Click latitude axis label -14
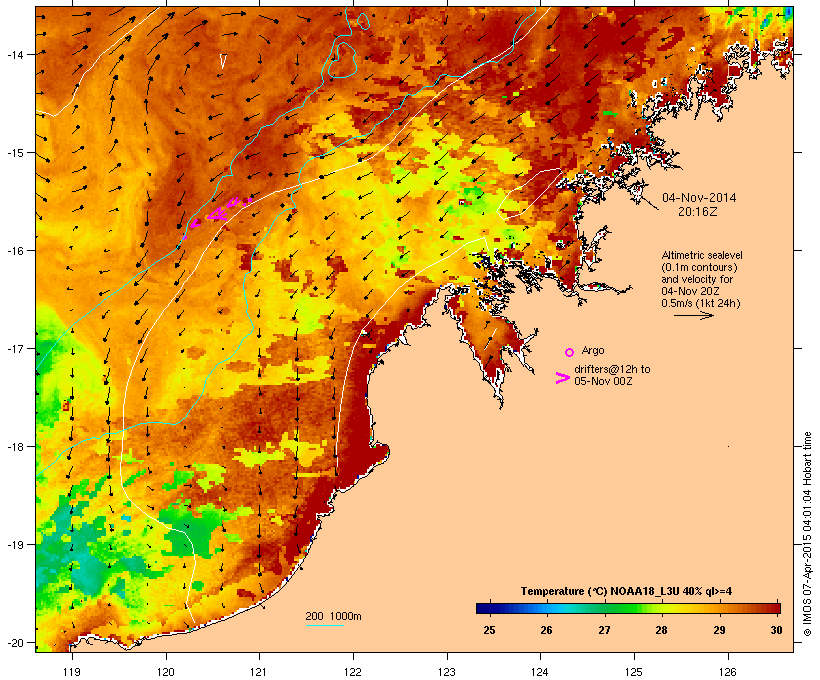The width and height of the screenshot is (820, 680). coord(15,54)
